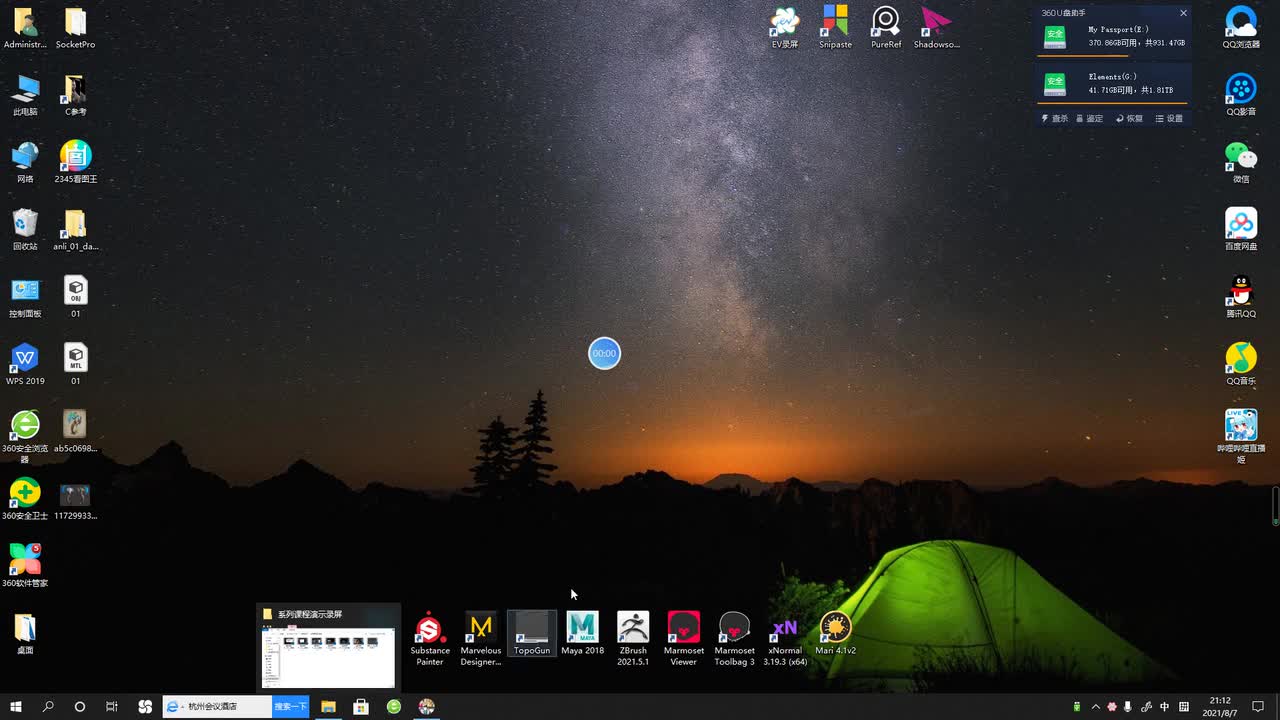
Task: Select the Elements(G:) drive entry
Action: pos(1114,84)
